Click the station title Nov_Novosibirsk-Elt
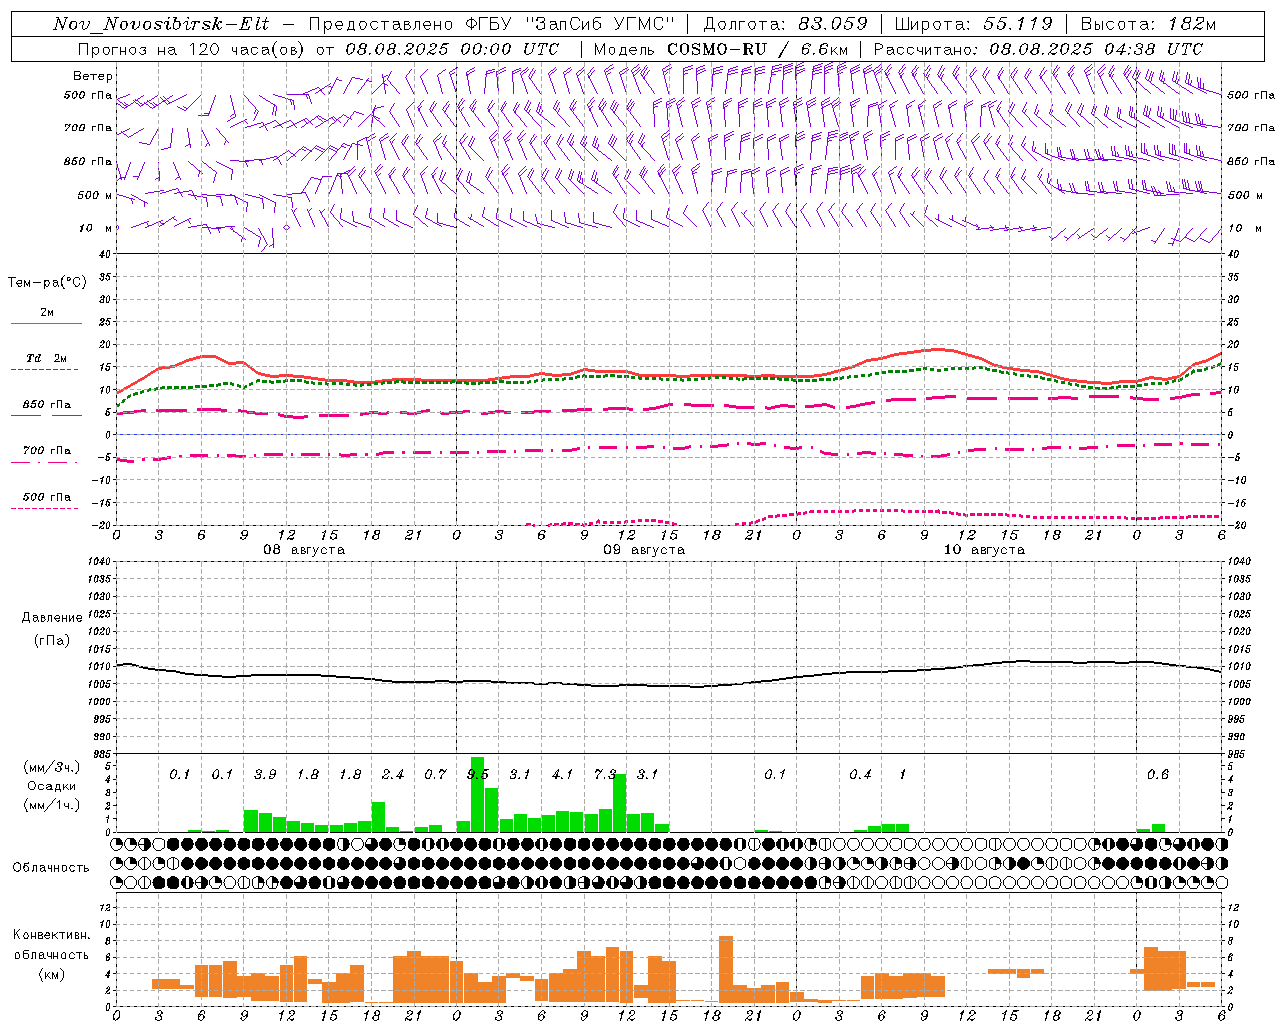The height and width of the screenshot is (1024, 1280). (x=161, y=24)
